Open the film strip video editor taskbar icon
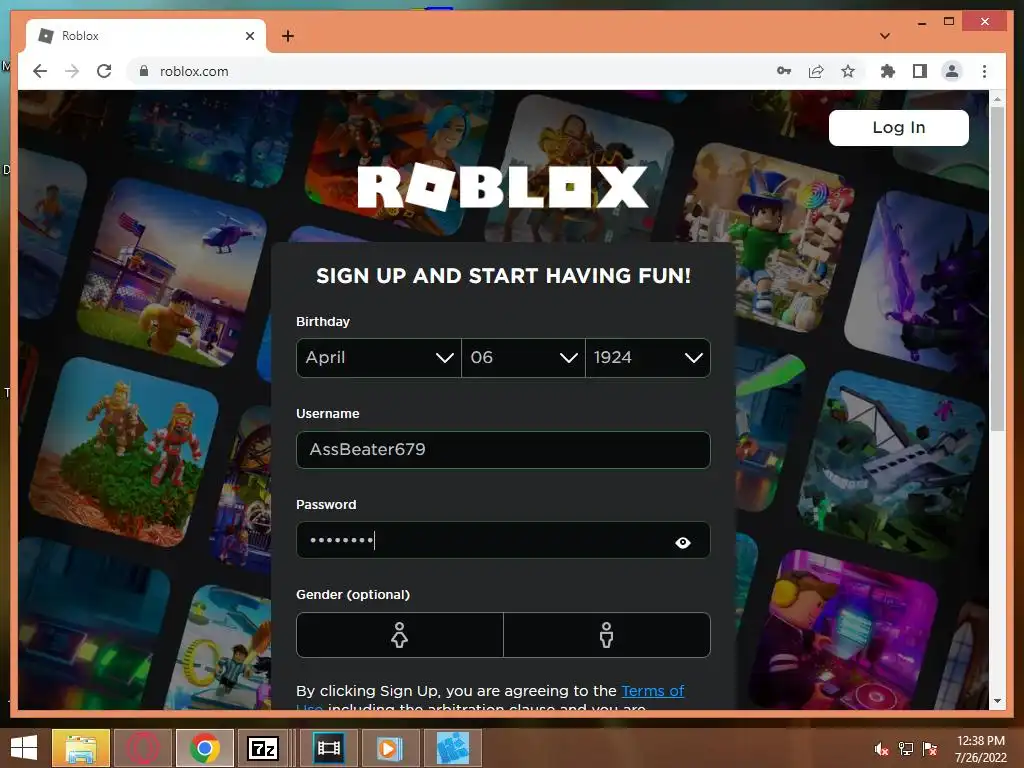Viewport: 1024px width, 768px height. point(328,748)
